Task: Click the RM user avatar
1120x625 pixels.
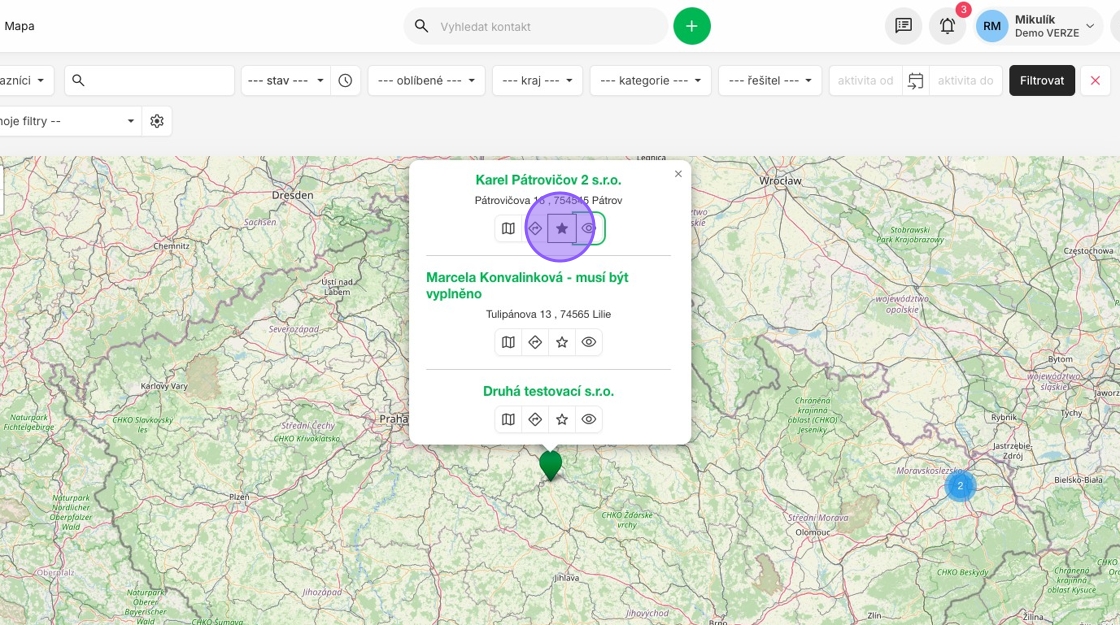Action: click(x=991, y=26)
